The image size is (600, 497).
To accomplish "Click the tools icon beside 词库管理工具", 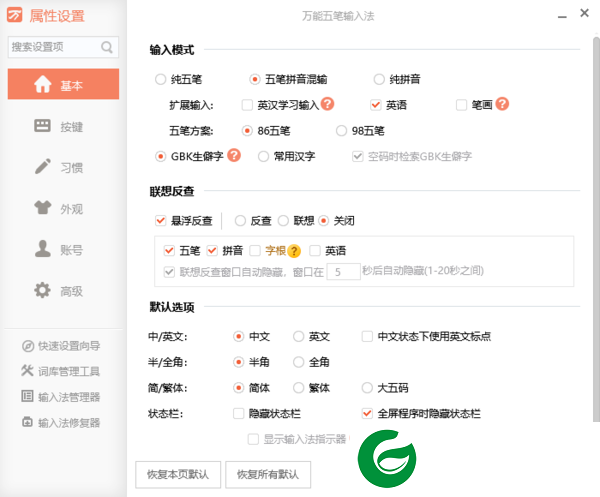I will pyautogui.click(x=27, y=371).
